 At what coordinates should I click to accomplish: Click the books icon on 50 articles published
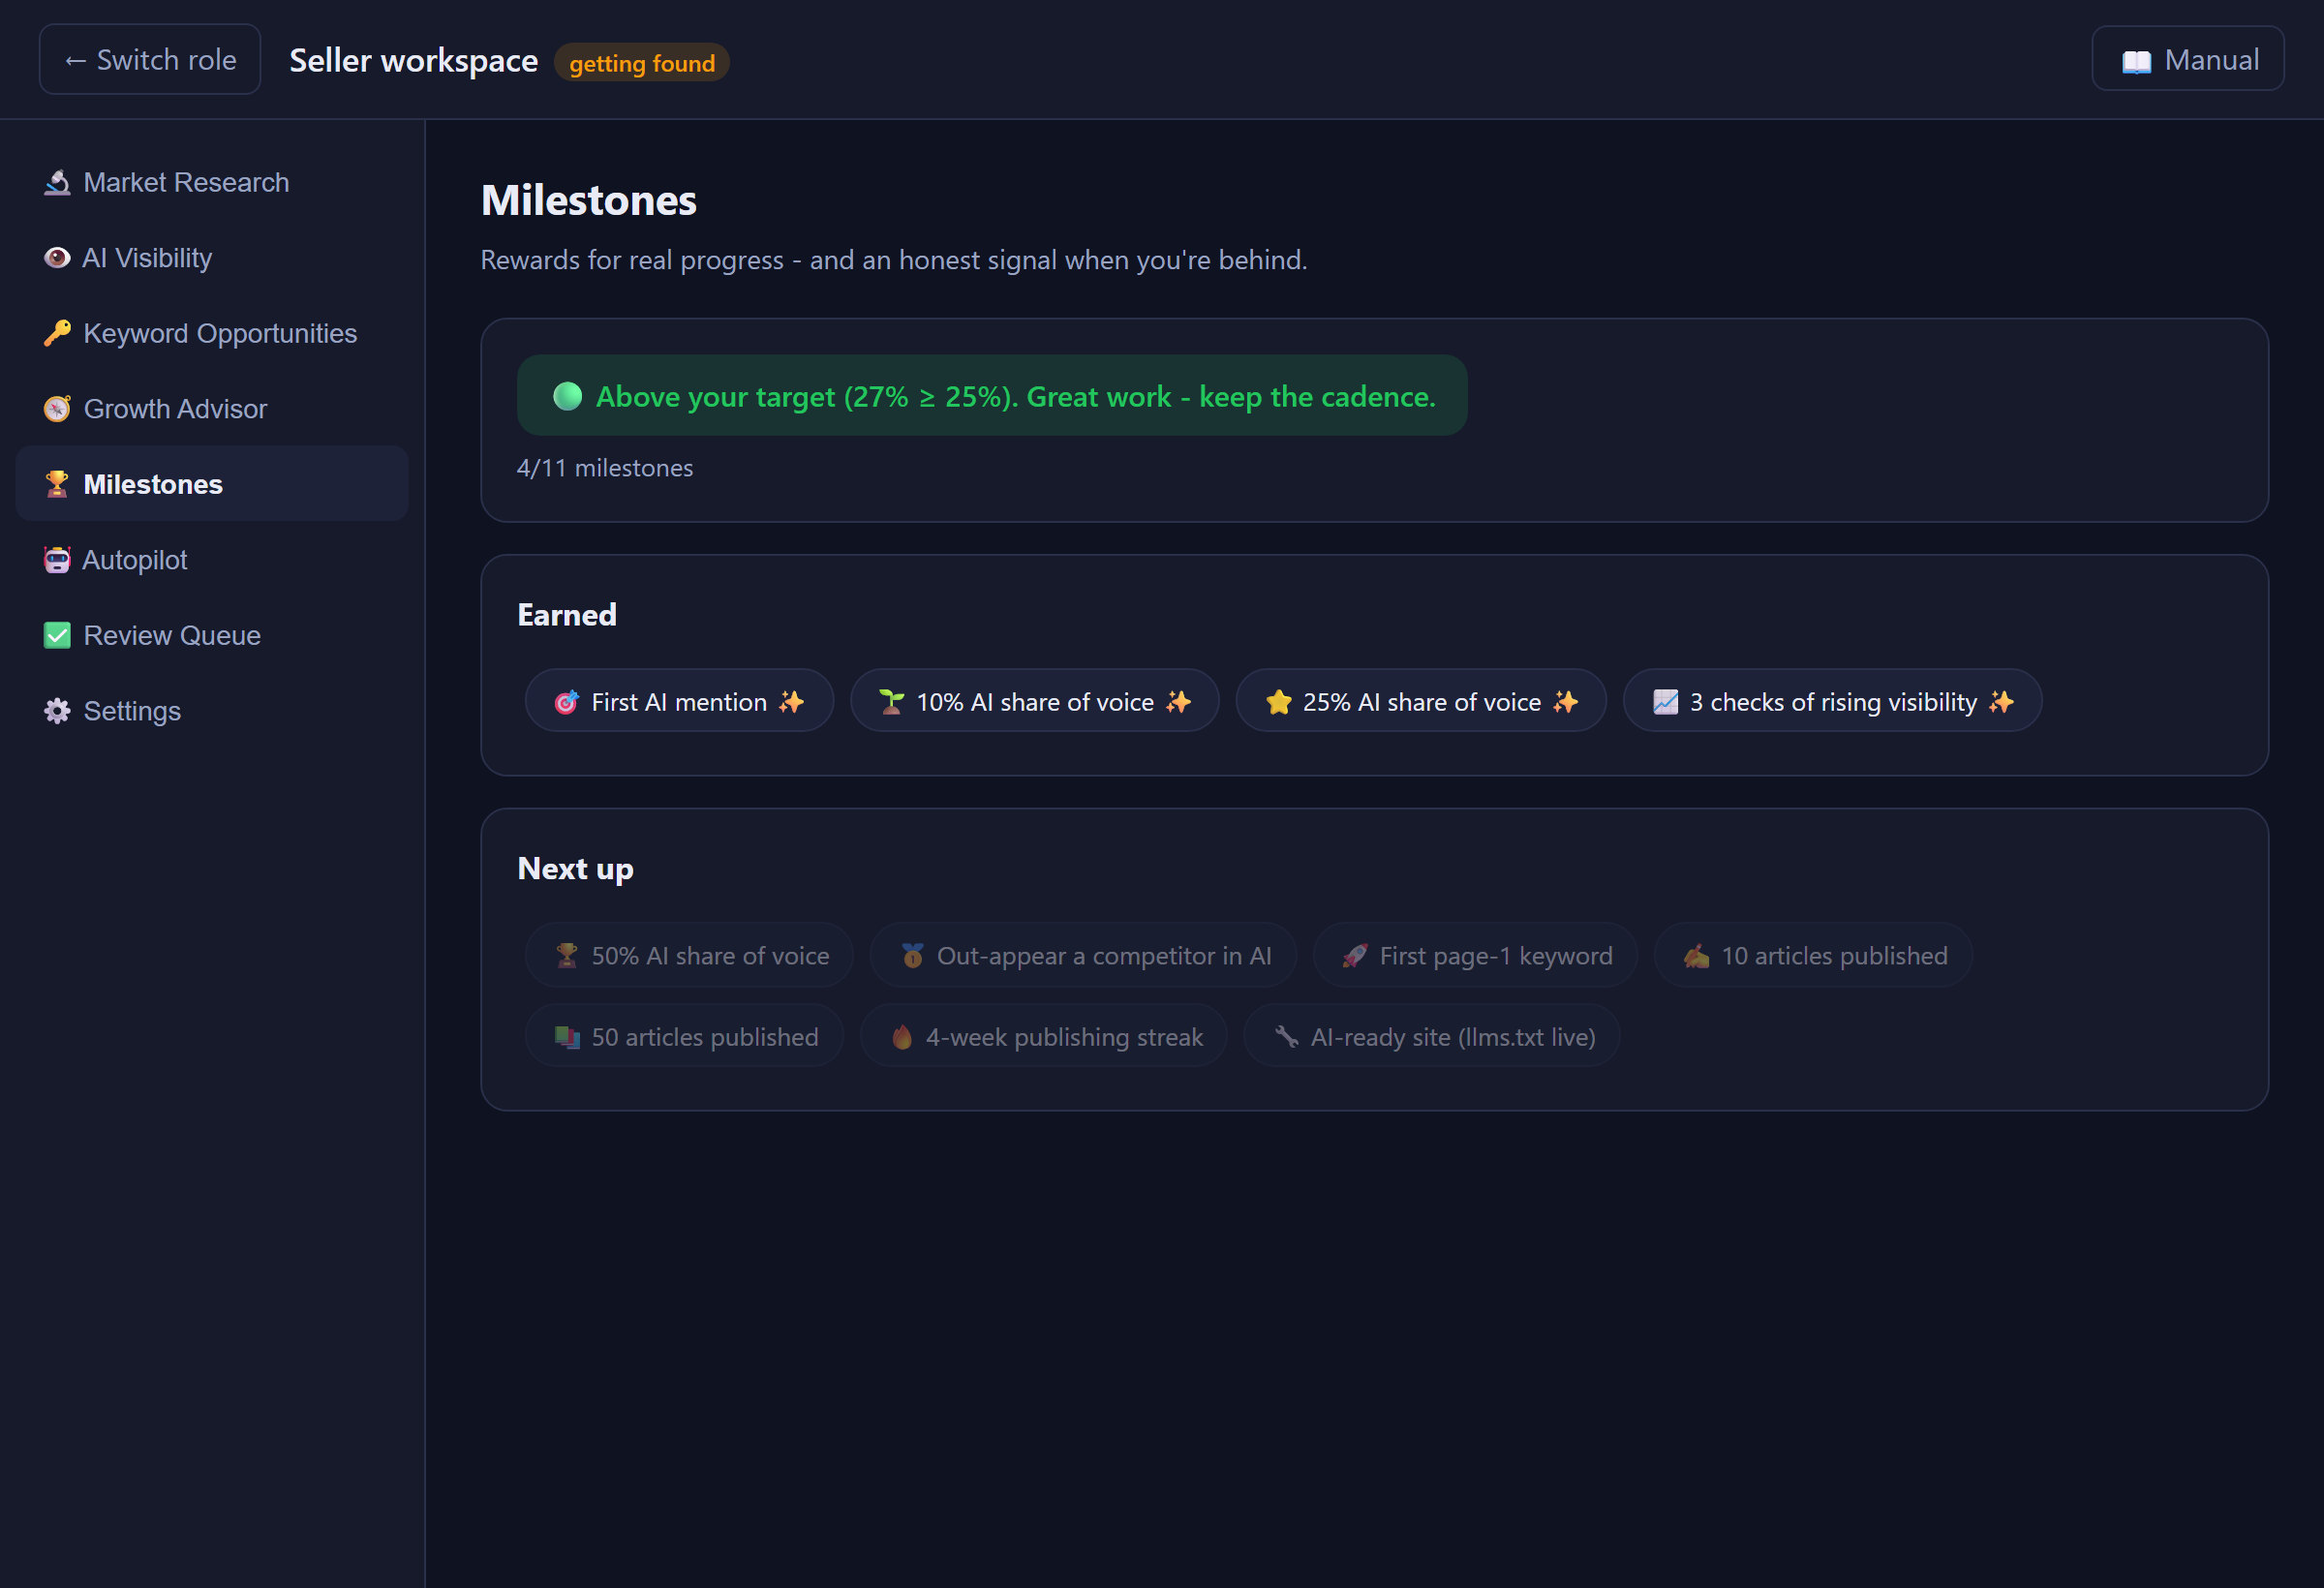(x=567, y=1037)
